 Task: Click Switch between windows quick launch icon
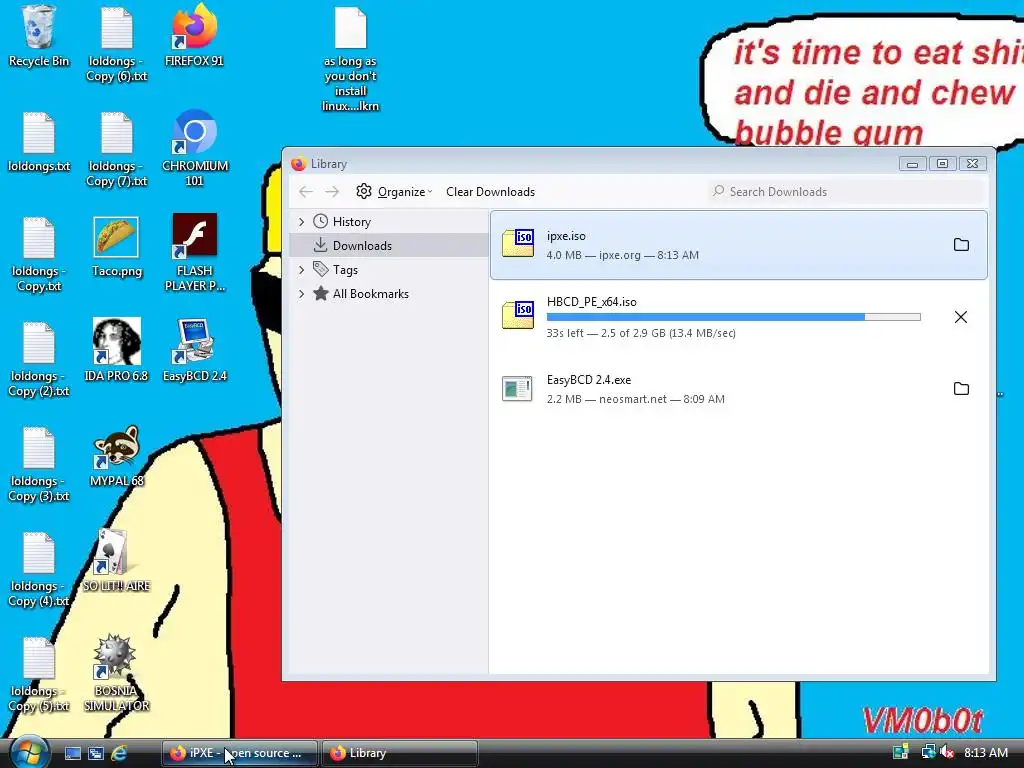point(95,753)
